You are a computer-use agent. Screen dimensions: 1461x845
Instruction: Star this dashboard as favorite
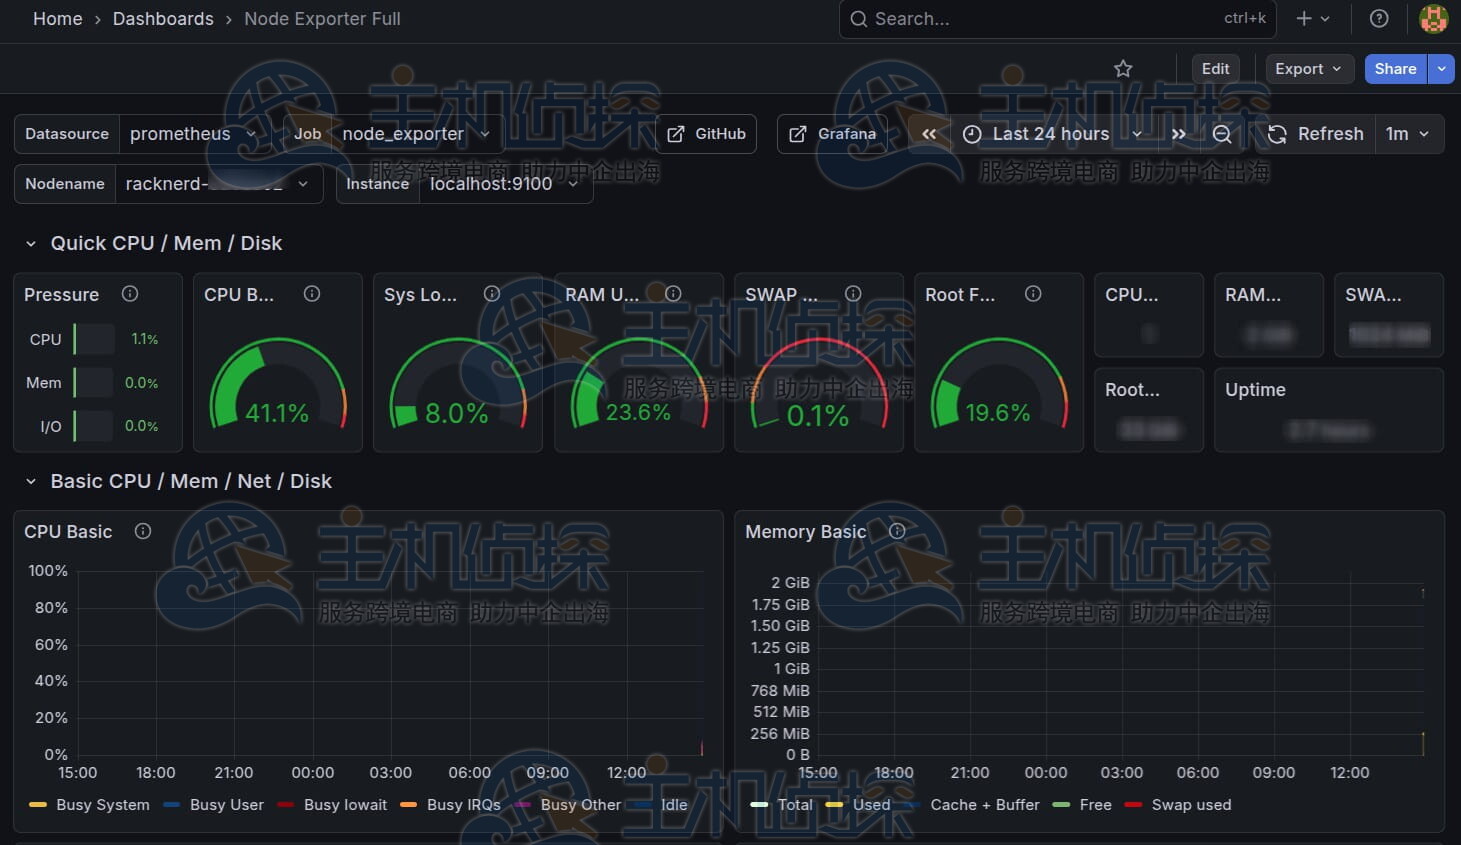(x=1123, y=69)
